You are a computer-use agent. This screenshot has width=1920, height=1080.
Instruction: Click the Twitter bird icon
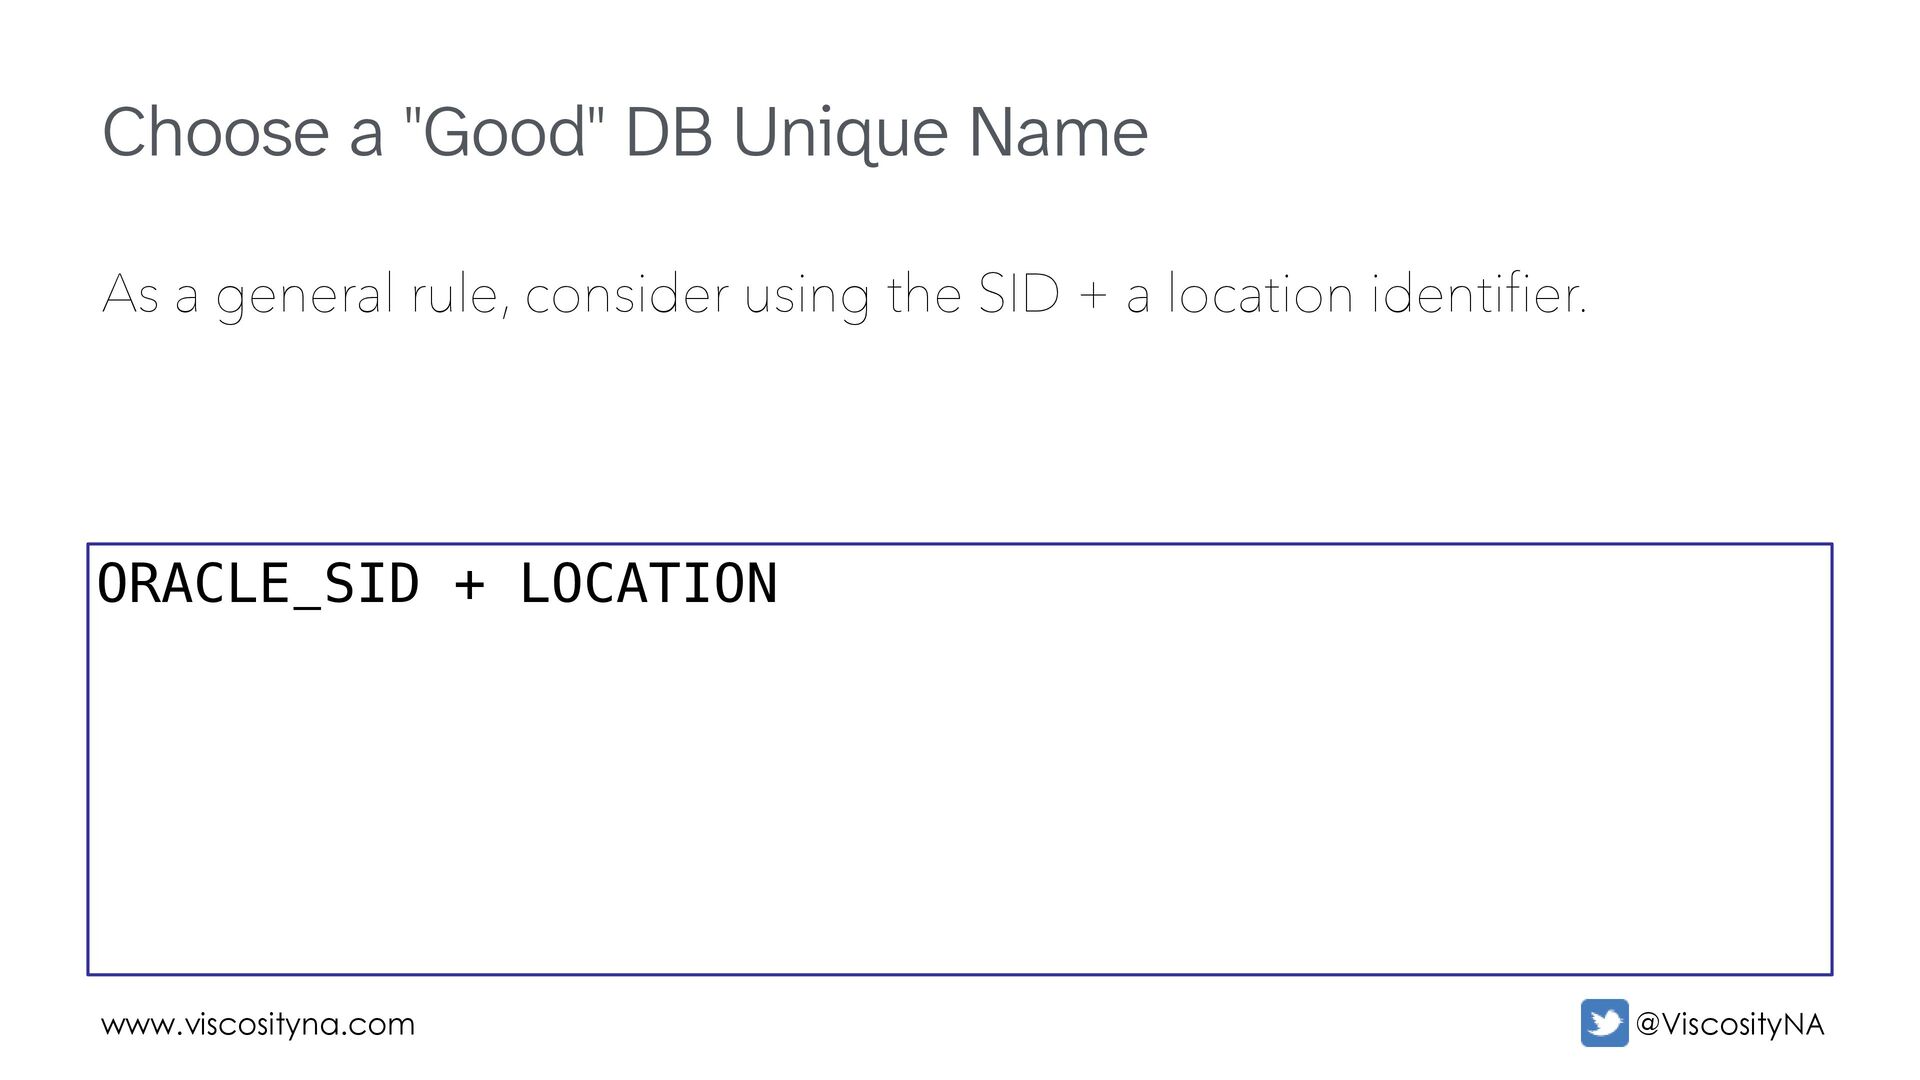[1604, 1023]
